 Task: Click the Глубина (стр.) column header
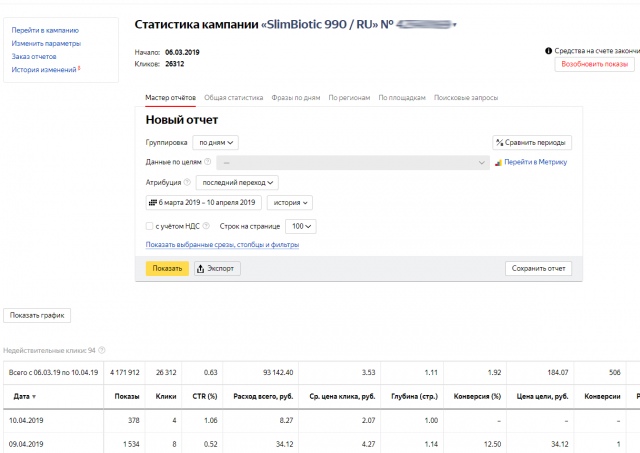(414, 396)
